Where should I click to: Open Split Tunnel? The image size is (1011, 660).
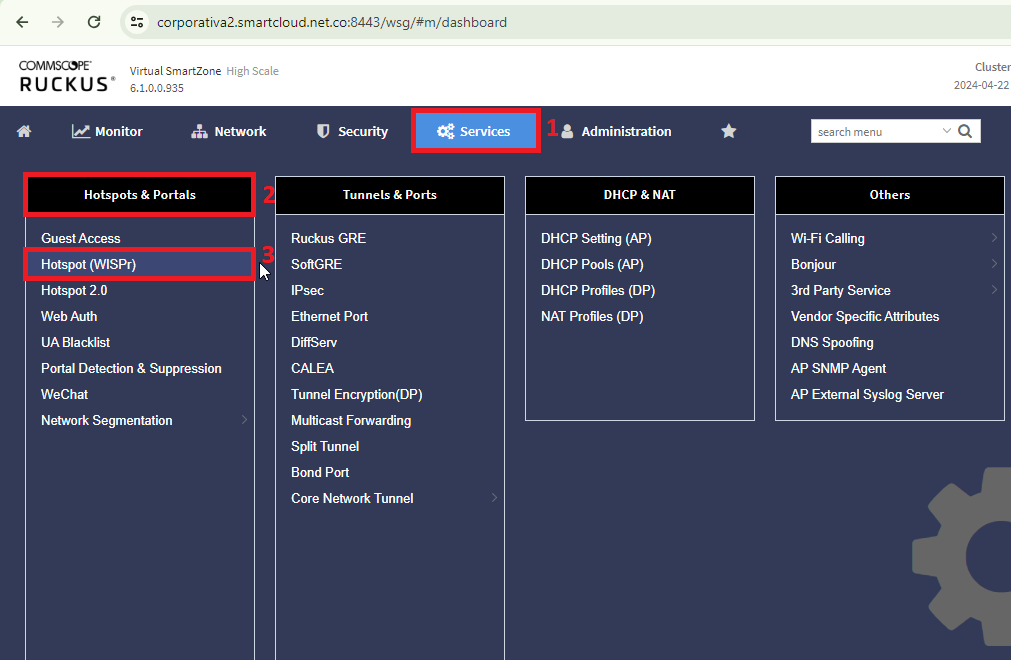click(325, 446)
